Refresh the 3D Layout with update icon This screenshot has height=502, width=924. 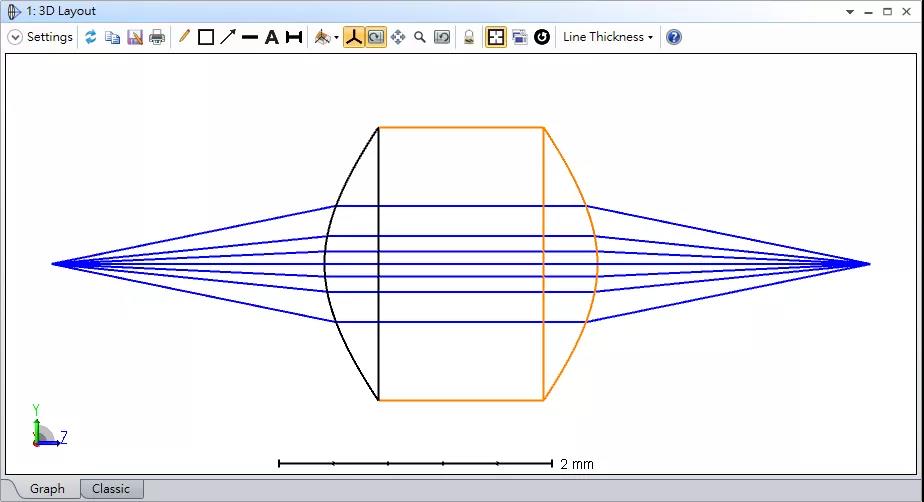[90, 37]
